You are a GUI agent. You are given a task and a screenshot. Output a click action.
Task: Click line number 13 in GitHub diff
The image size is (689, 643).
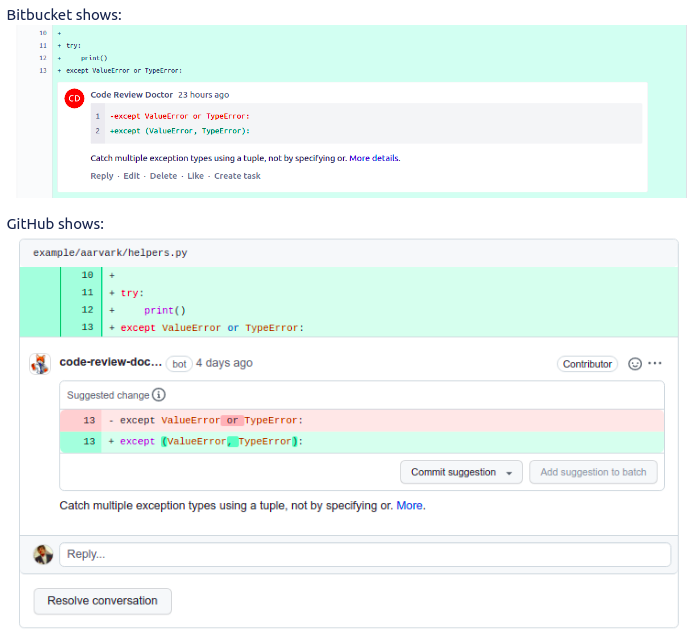(x=87, y=327)
